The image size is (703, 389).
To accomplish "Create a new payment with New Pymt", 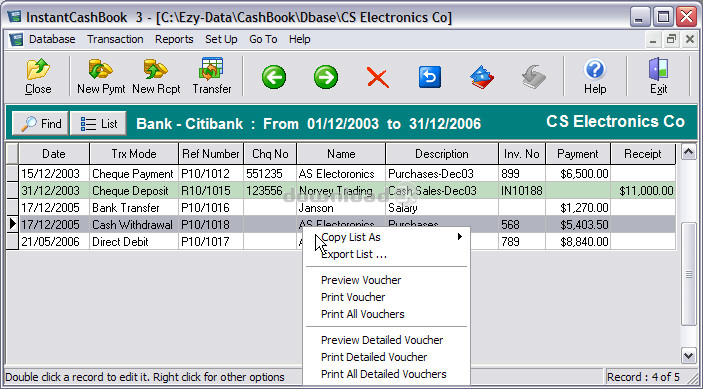I will [101, 76].
